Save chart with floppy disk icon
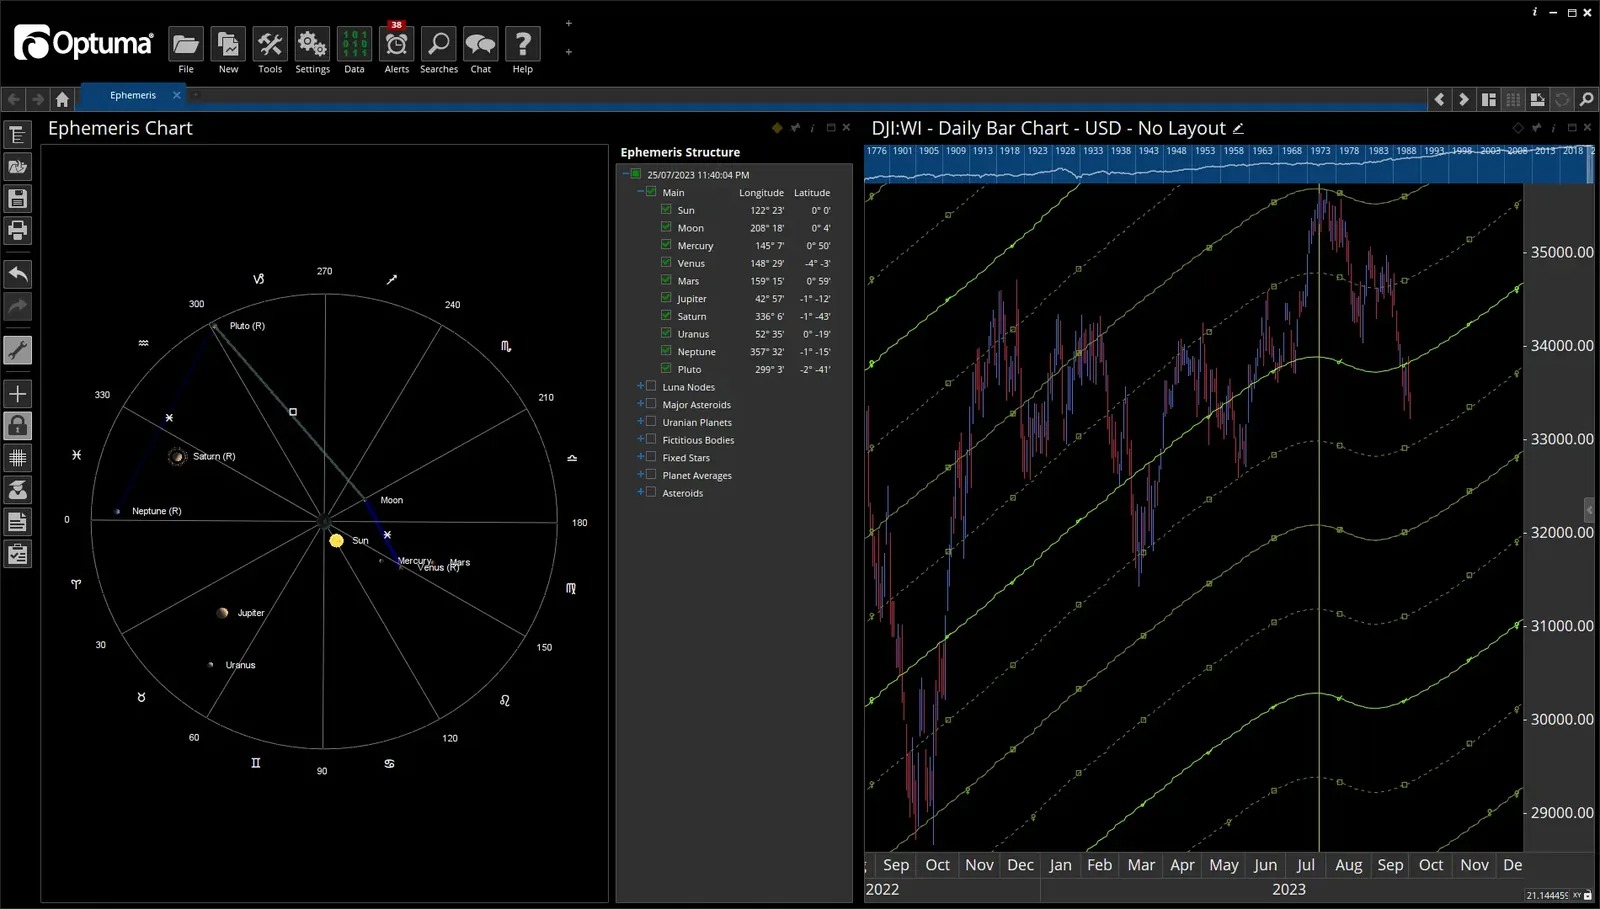 [x=17, y=199]
